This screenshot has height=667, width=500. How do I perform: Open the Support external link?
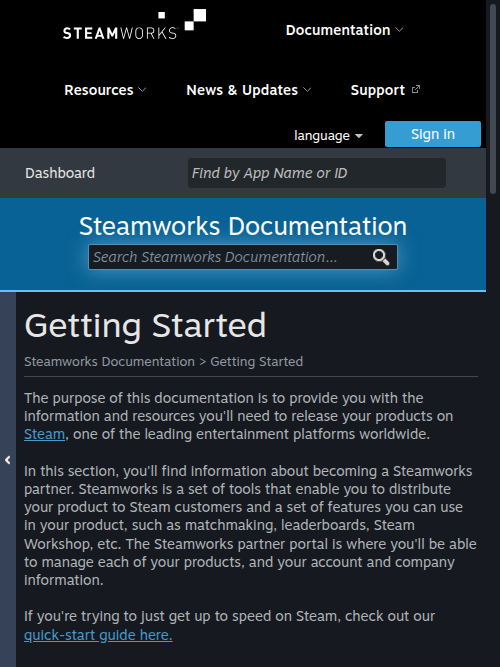click(385, 90)
